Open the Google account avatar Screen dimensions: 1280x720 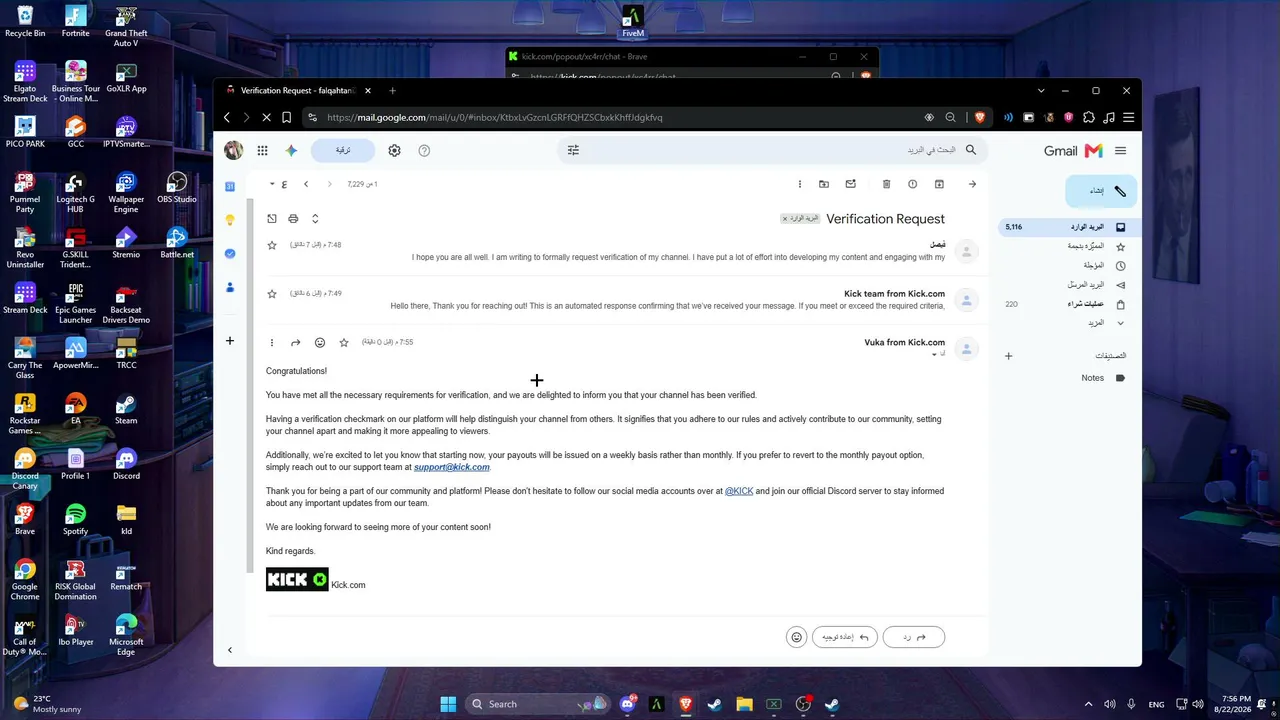pyautogui.click(x=234, y=150)
